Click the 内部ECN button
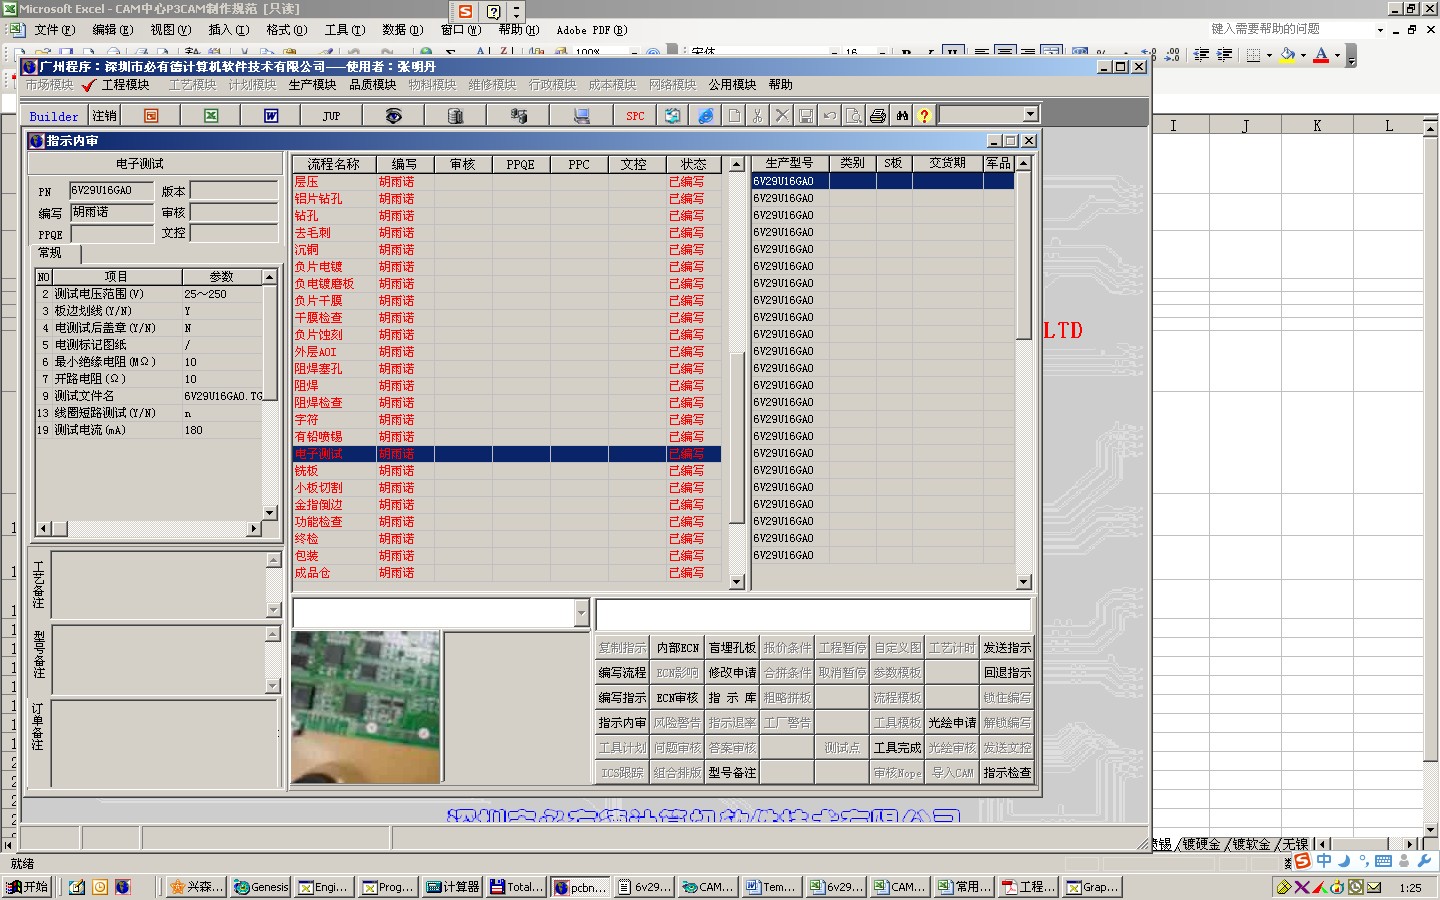The image size is (1440, 900). point(677,648)
